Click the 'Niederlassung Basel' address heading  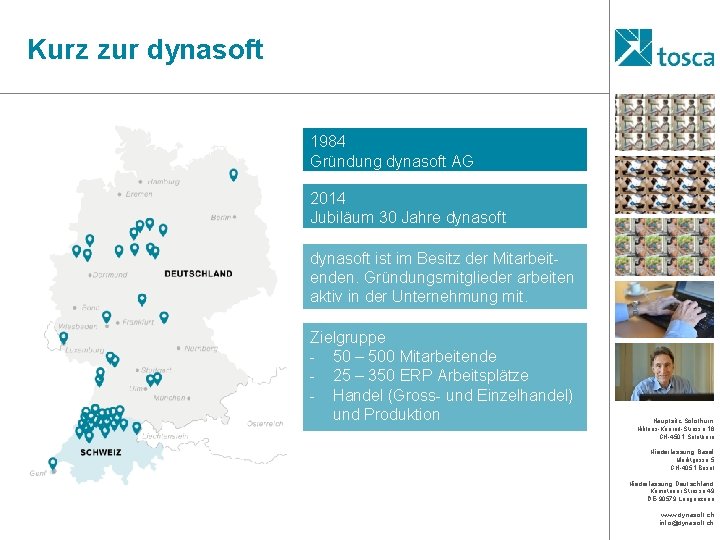pyautogui.click(x=682, y=452)
